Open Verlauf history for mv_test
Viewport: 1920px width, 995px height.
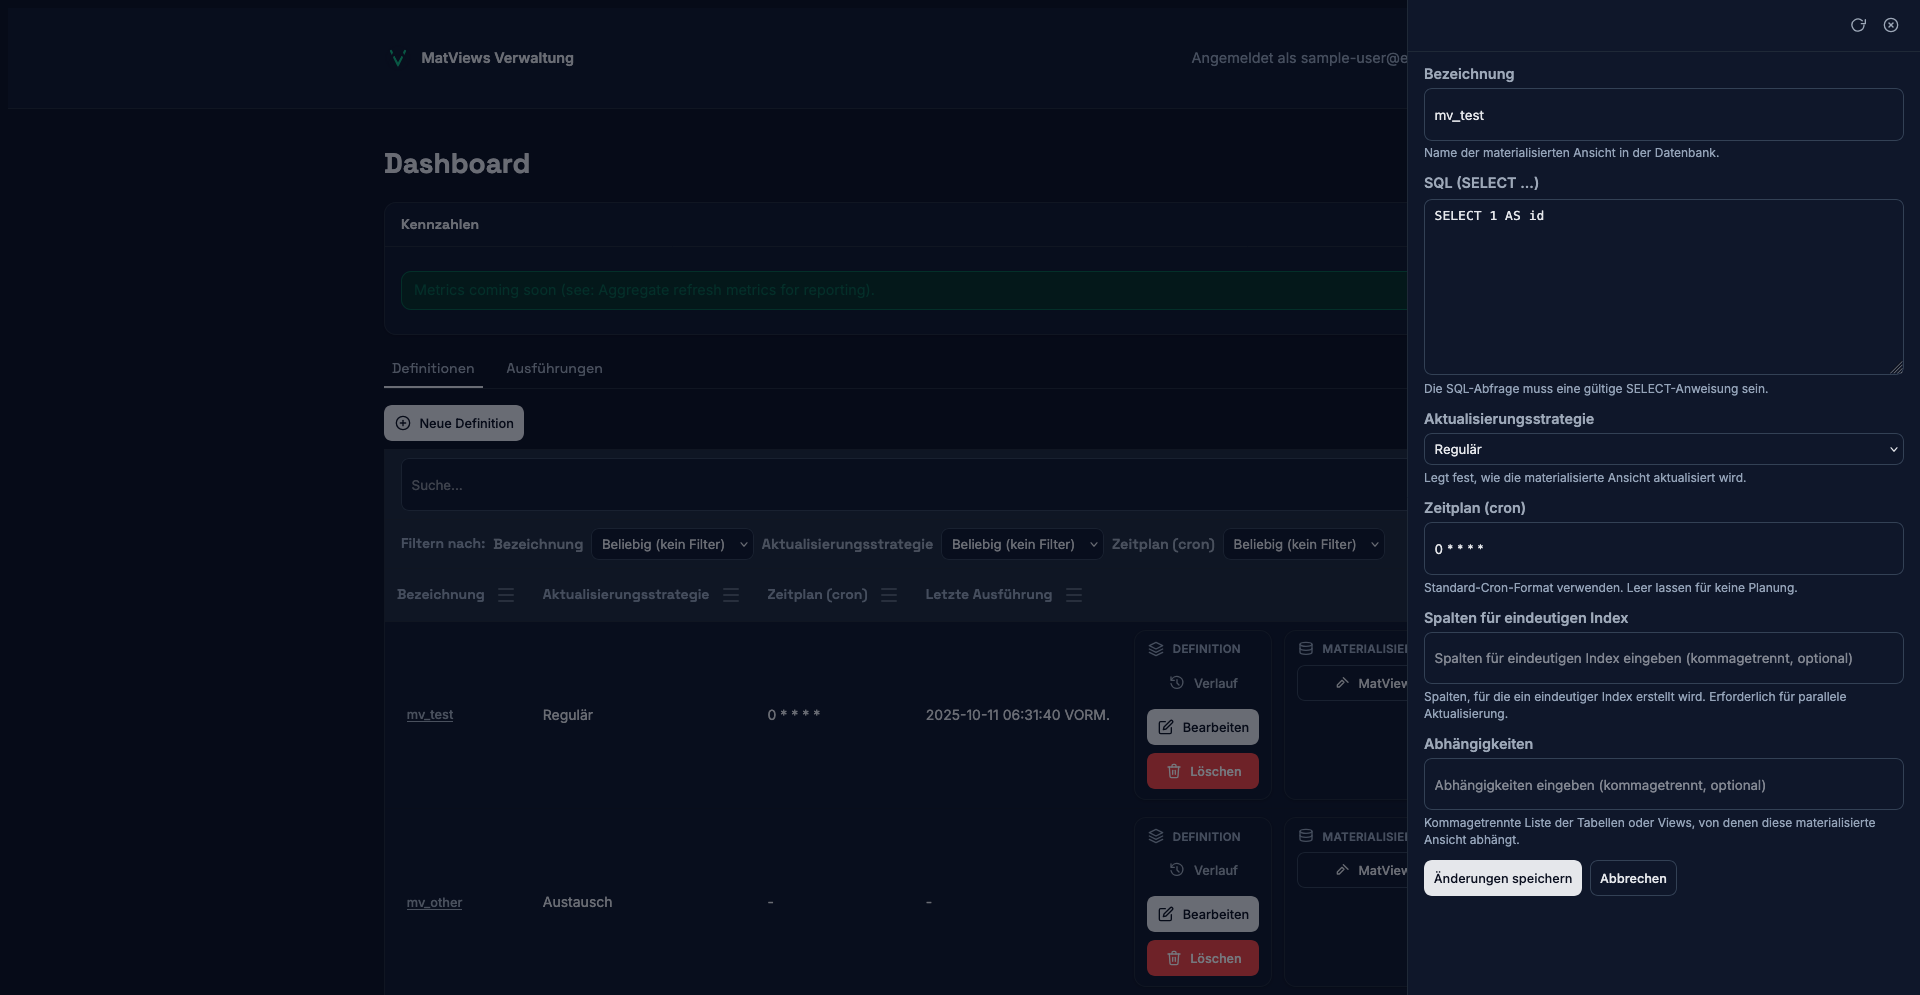click(x=1203, y=683)
